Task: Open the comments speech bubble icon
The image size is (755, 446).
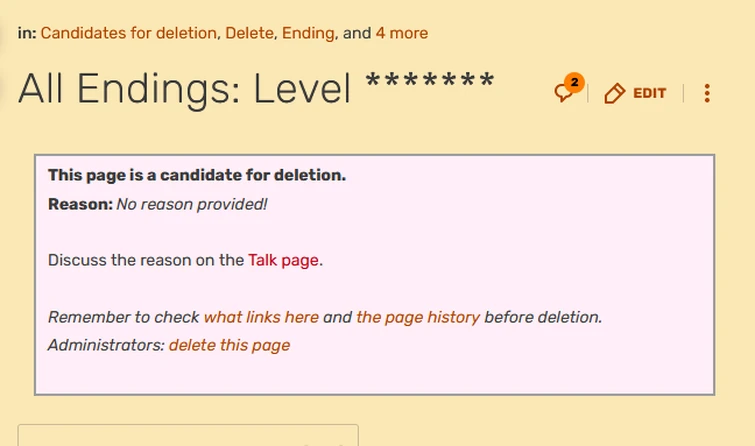Action: [x=565, y=93]
